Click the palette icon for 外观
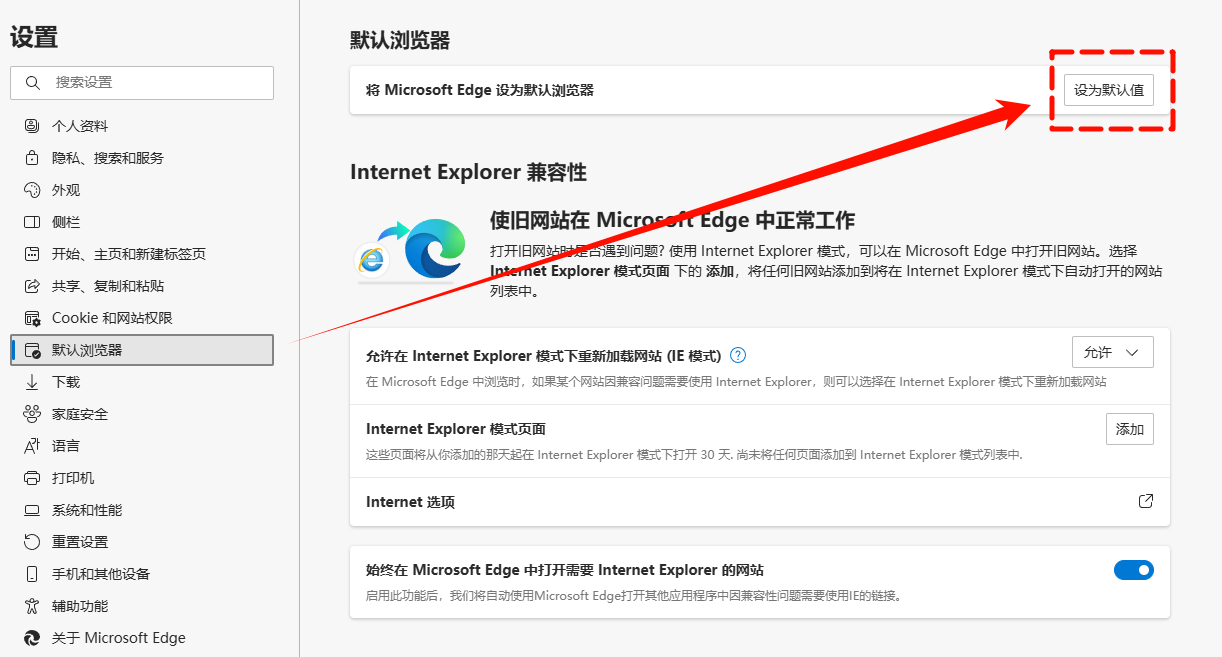Viewport: 1222px width, 657px height. point(32,190)
